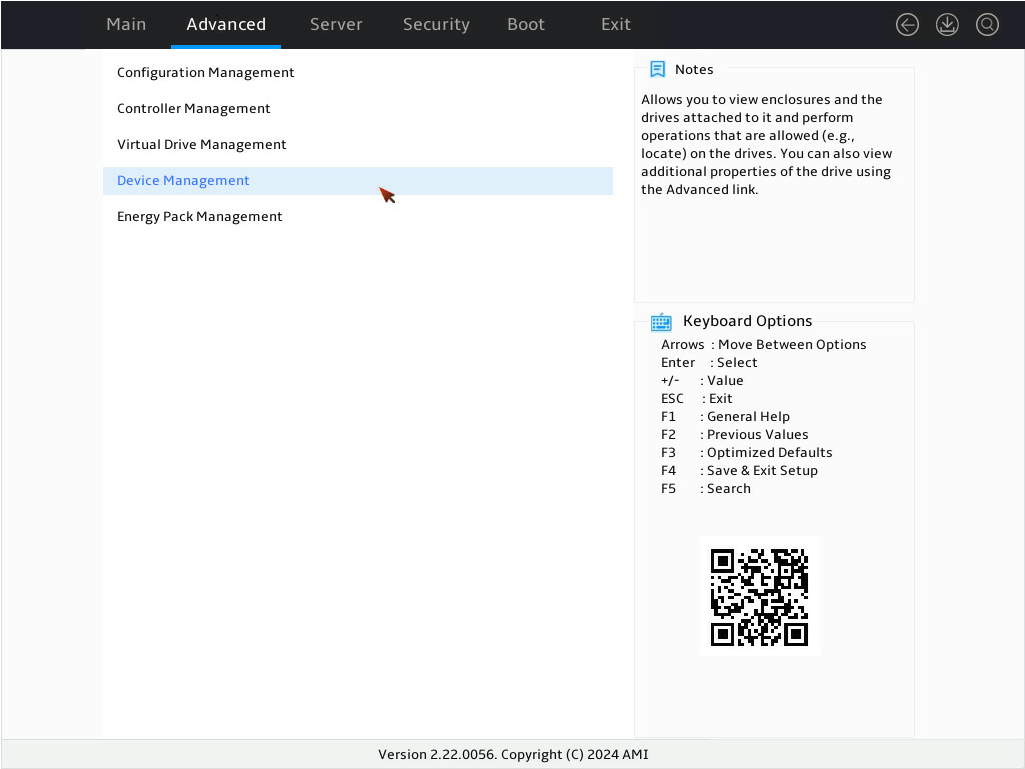Open Controller Management

tap(358, 109)
